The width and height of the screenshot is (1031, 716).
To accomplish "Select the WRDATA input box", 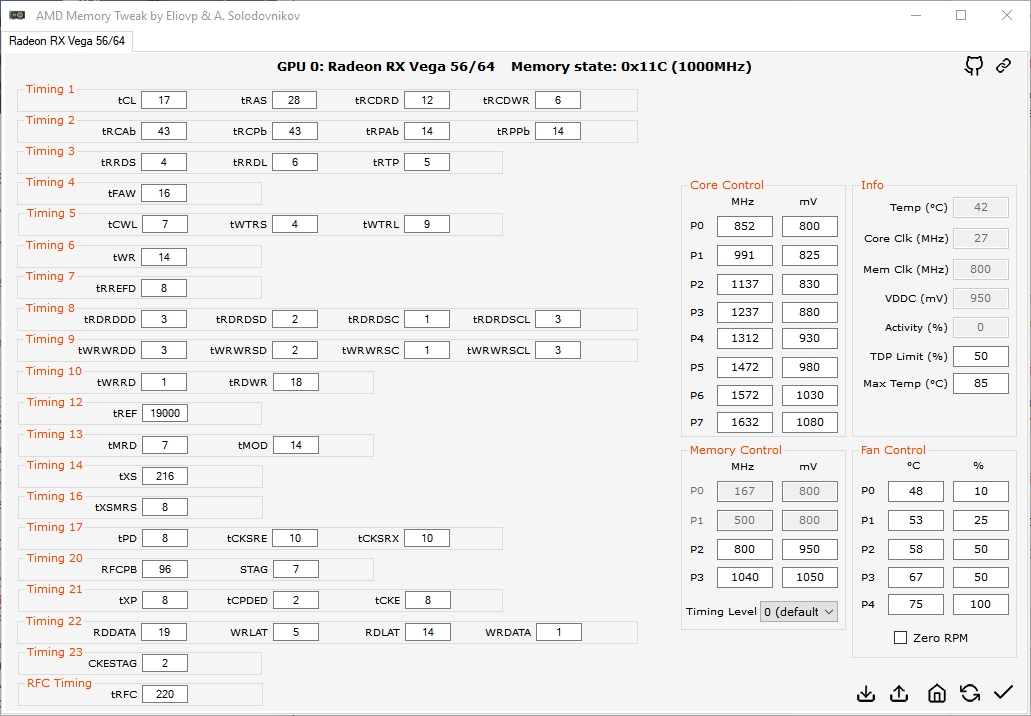I will (x=559, y=632).
